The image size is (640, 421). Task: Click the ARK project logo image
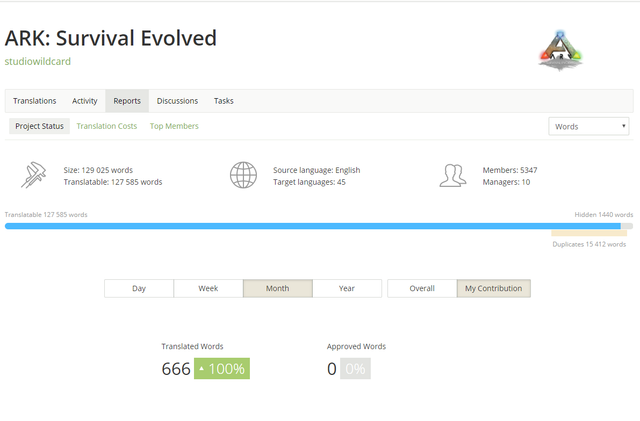pyautogui.click(x=560, y=51)
